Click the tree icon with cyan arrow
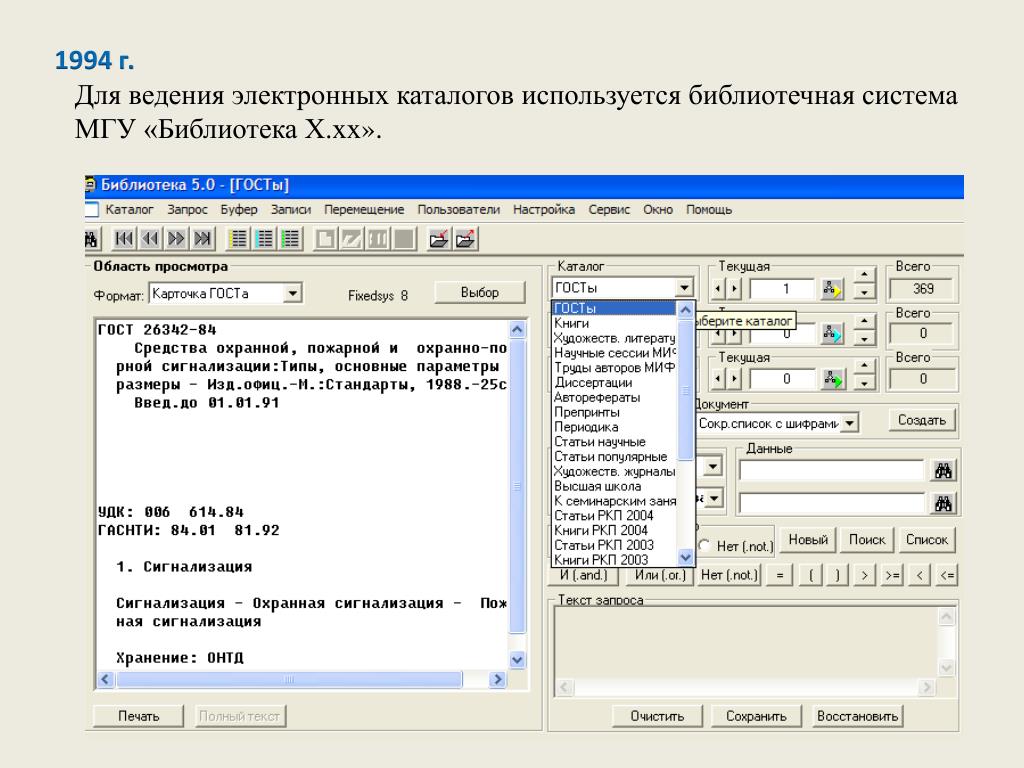The image size is (1024, 768). point(833,334)
